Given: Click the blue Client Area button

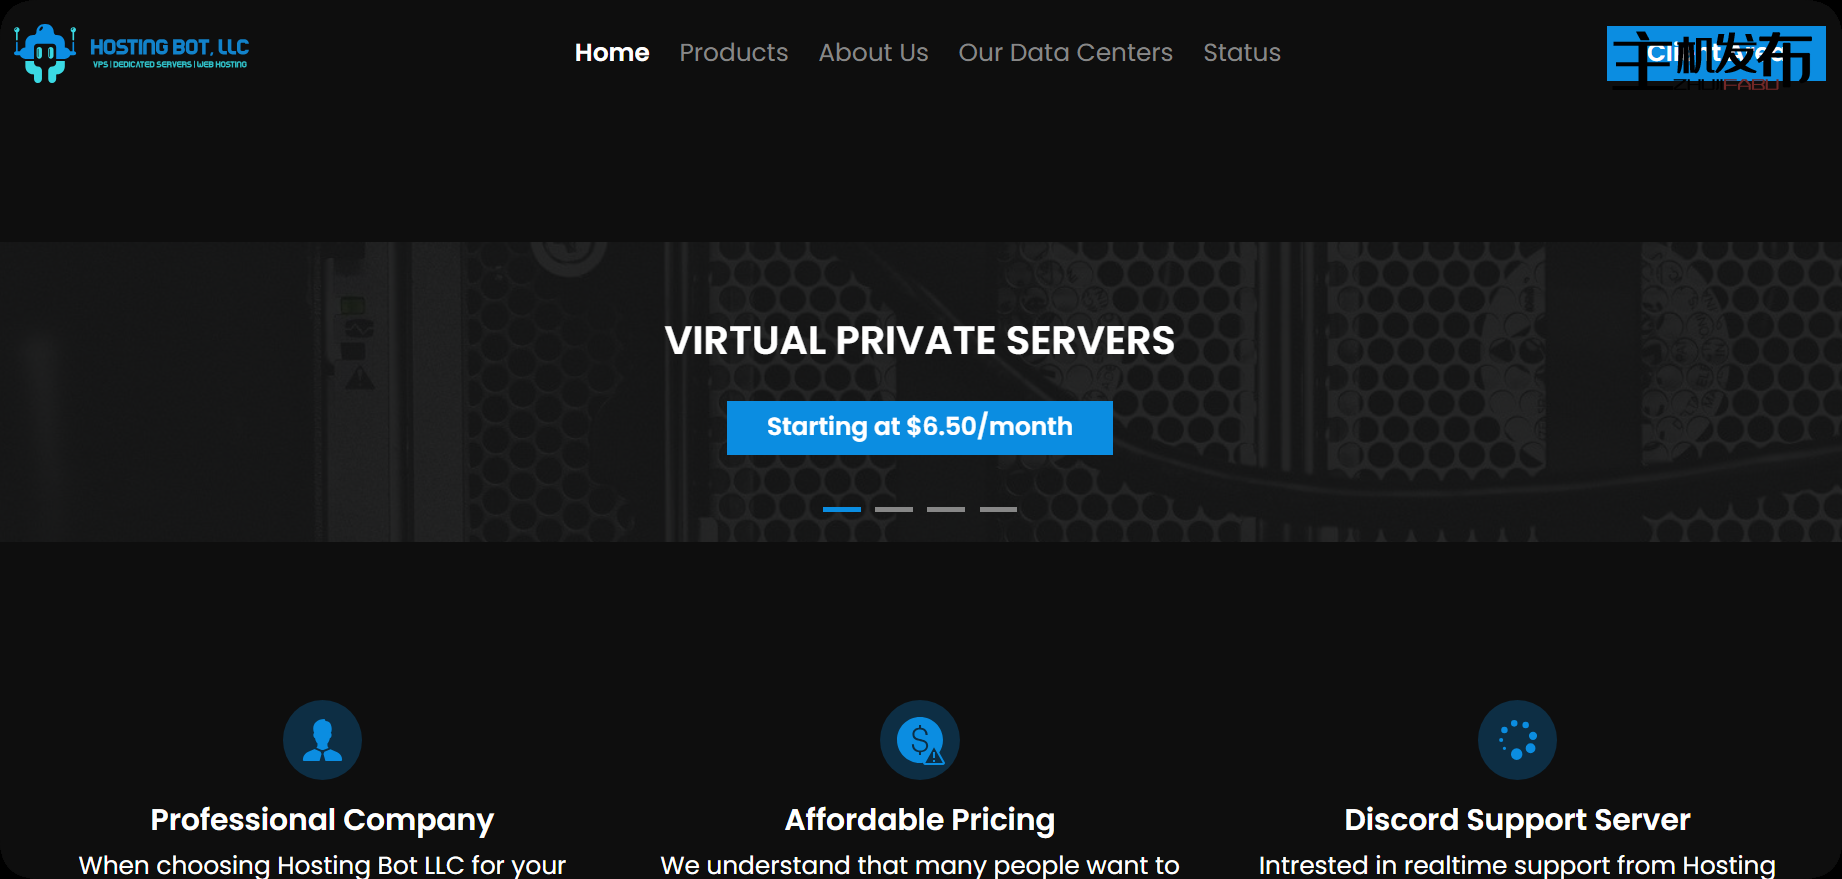Looking at the screenshot, I should pyautogui.click(x=1716, y=54).
